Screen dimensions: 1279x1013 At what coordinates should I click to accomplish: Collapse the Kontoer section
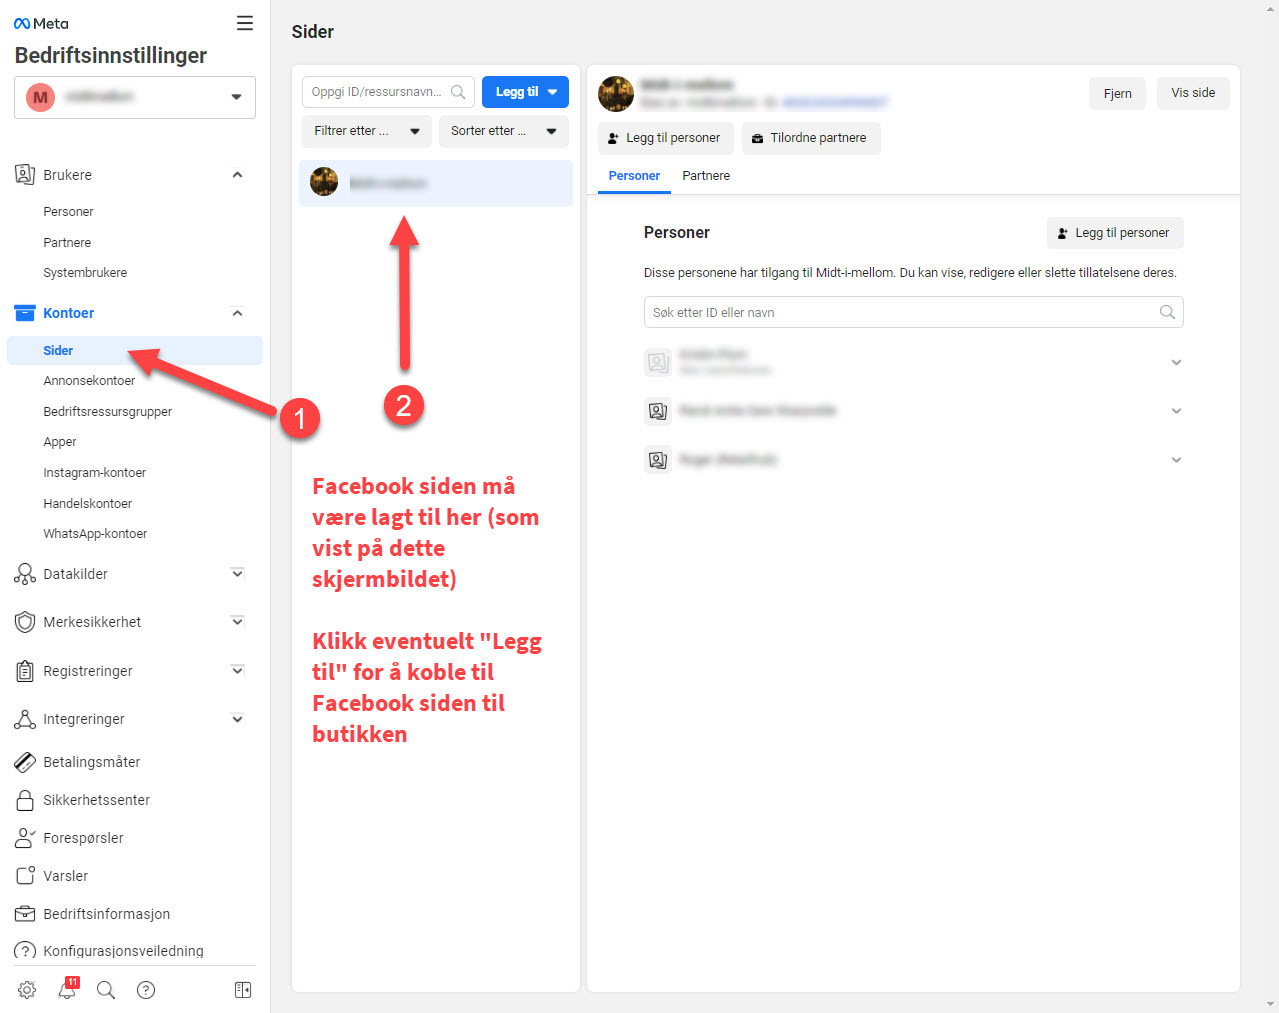pyautogui.click(x=237, y=313)
